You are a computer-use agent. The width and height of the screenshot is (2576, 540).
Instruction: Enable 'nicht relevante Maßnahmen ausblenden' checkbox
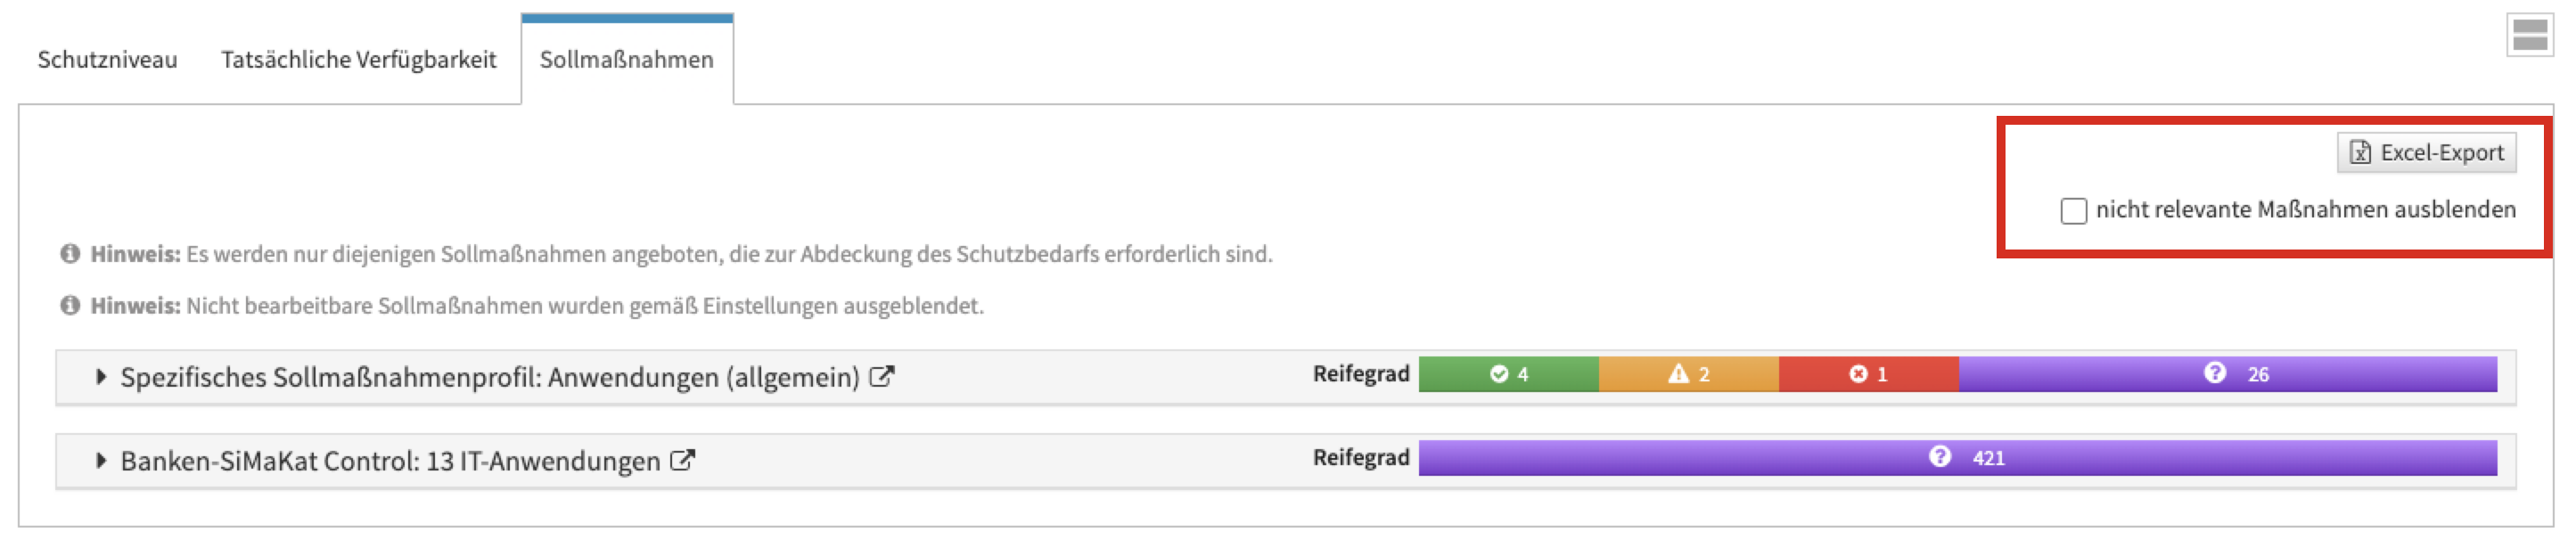pyautogui.click(x=2073, y=211)
